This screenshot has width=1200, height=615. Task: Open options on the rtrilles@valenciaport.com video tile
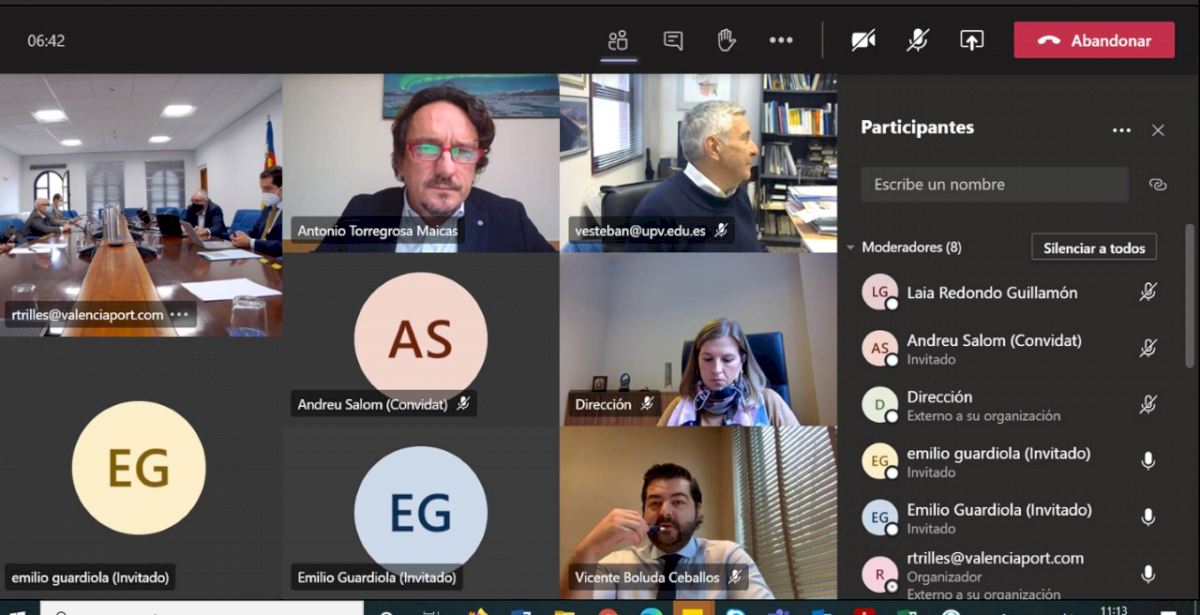pyautogui.click(x=179, y=314)
